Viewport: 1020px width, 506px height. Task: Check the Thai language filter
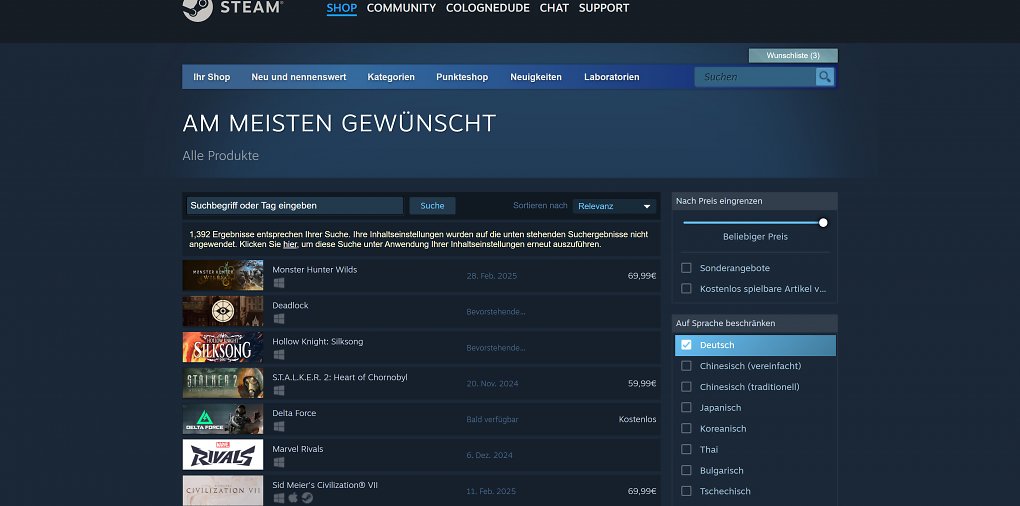point(686,449)
